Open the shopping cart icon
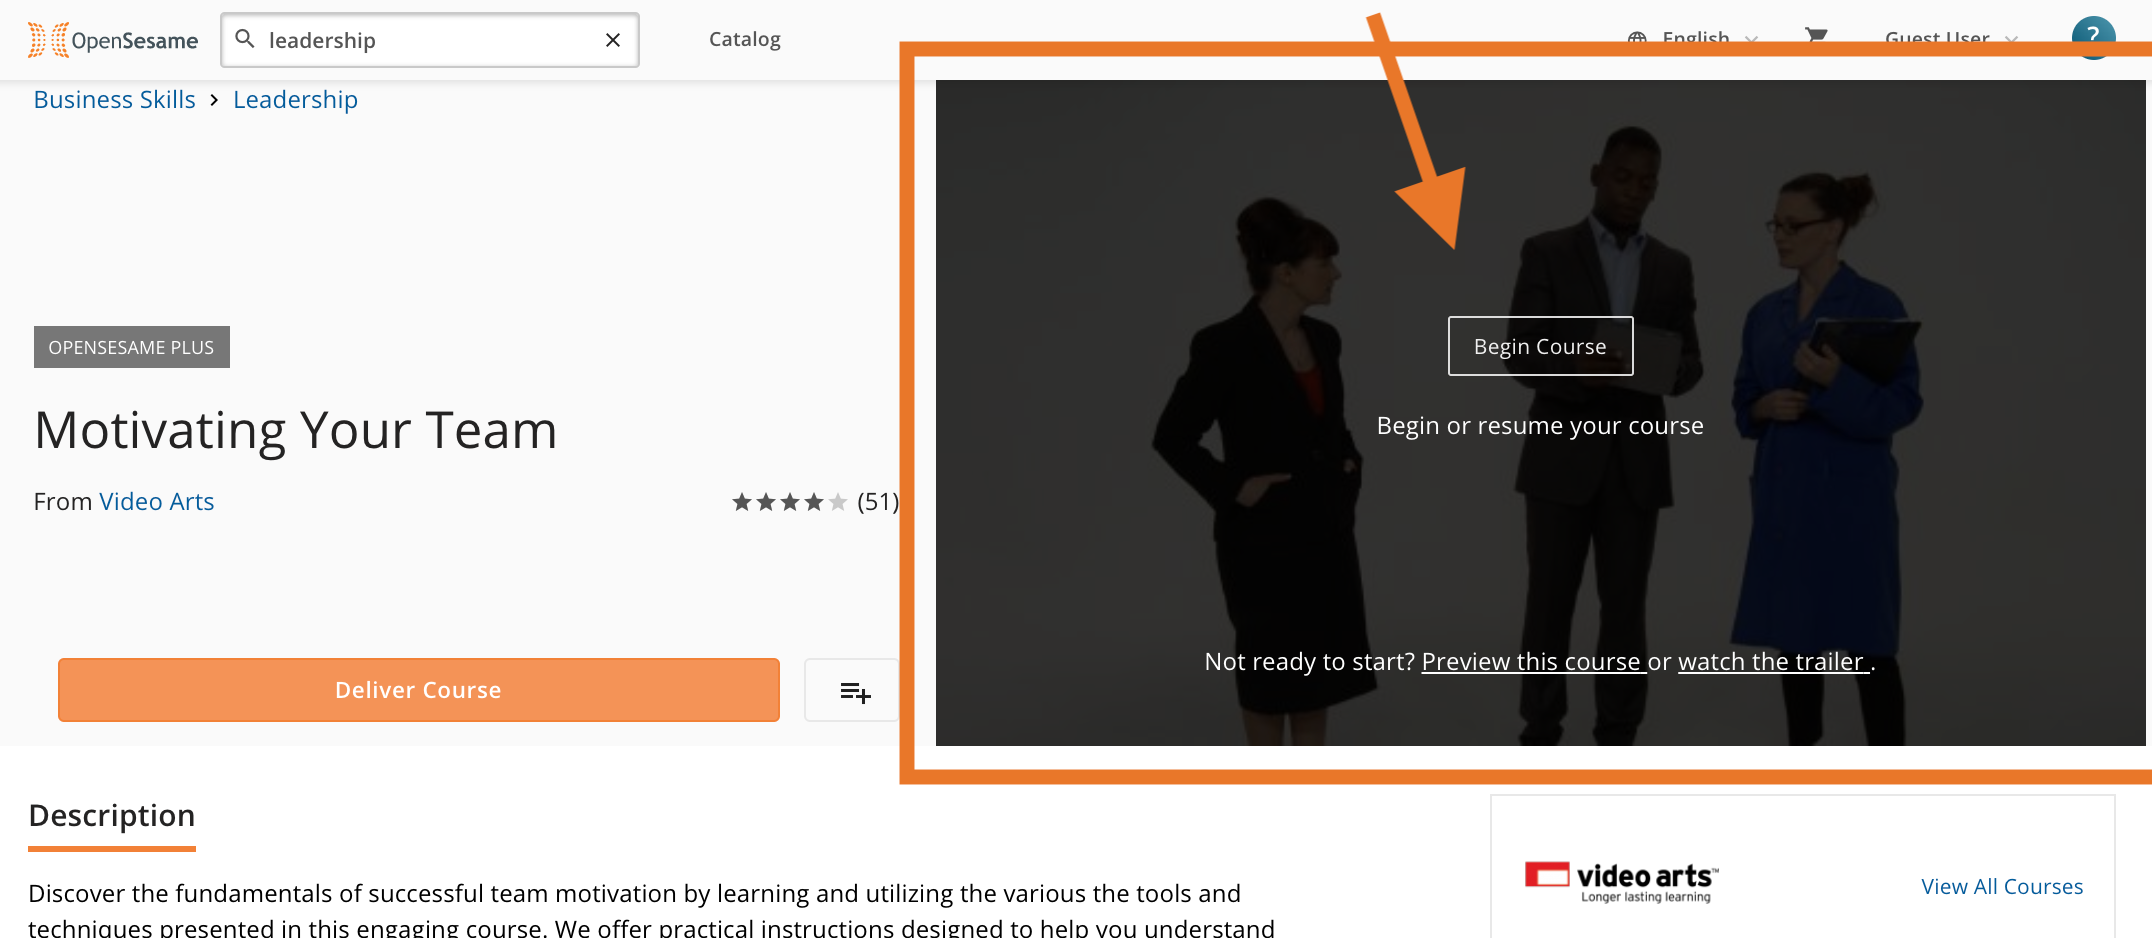The width and height of the screenshot is (2152, 938). pyautogui.click(x=1817, y=37)
